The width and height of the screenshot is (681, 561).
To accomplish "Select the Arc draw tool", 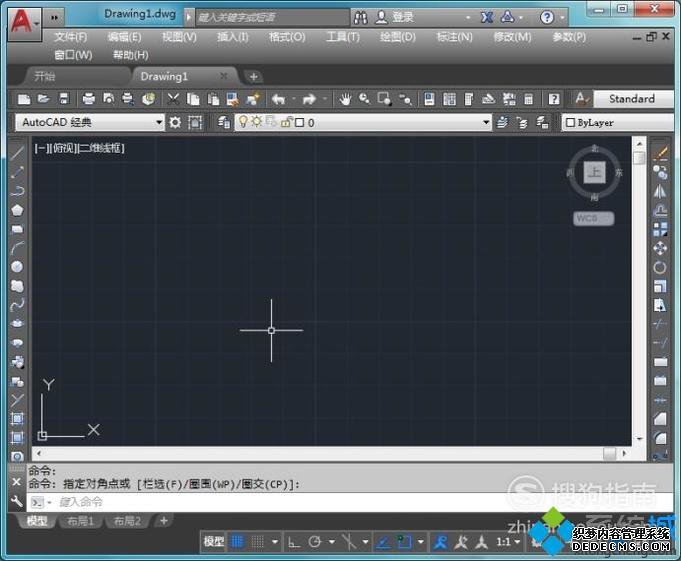I will [x=17, y=248].
